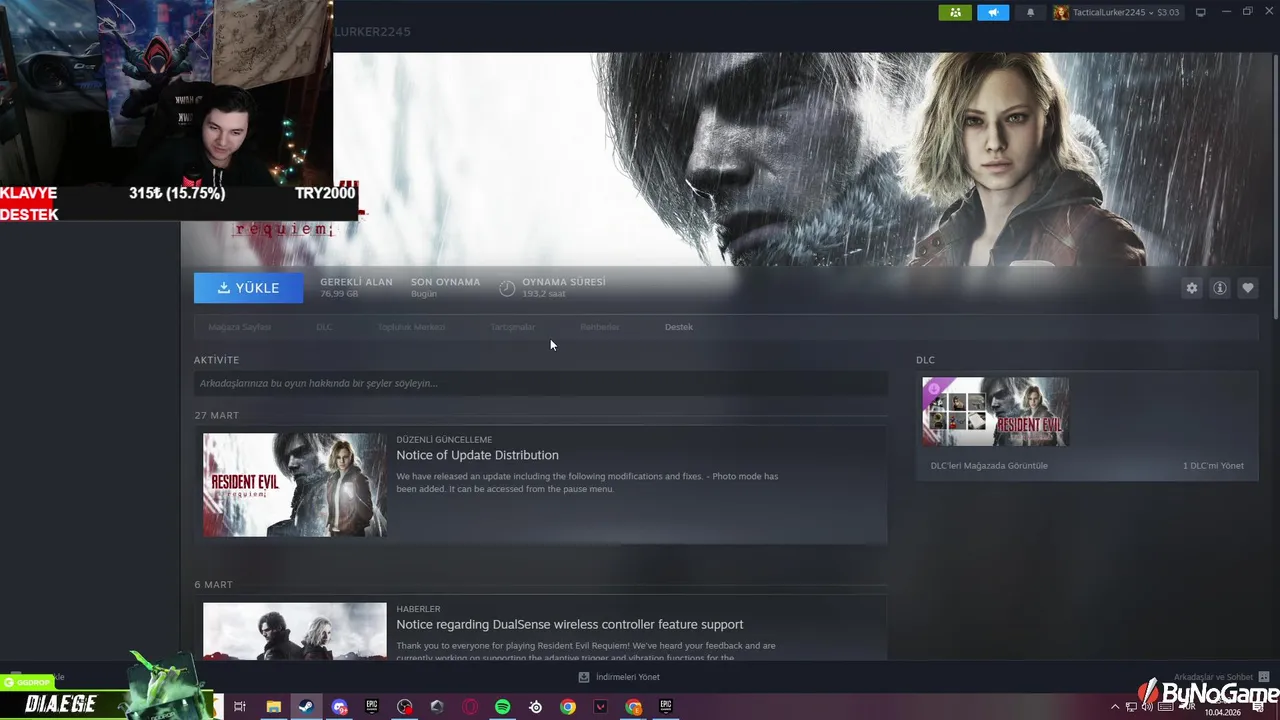Open the DLC tab
The height and width of the screenshot is (720, 1280).
[324, 327]
